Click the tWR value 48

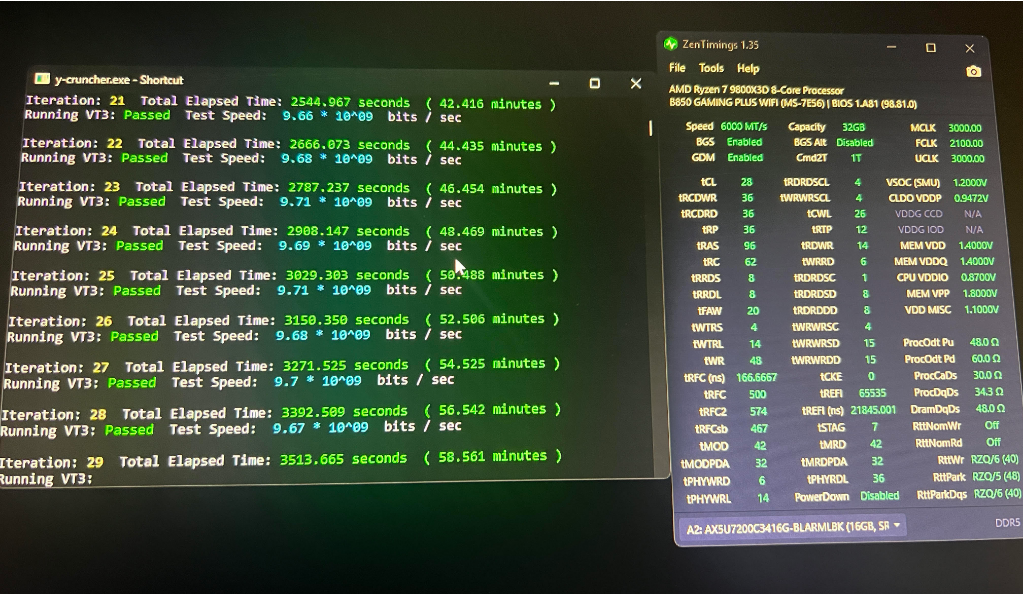tap(756, 361)
